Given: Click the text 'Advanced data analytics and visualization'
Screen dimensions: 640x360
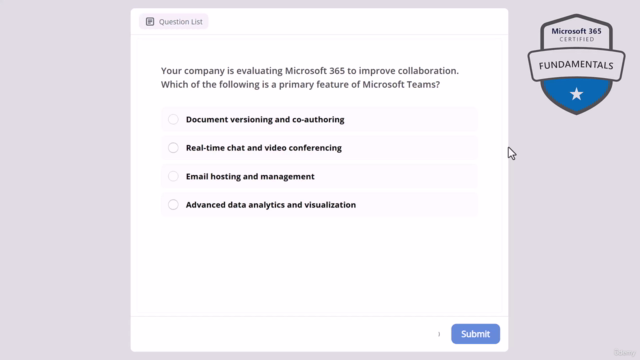Looking at the screenshot, I should [x=271, y=204].
